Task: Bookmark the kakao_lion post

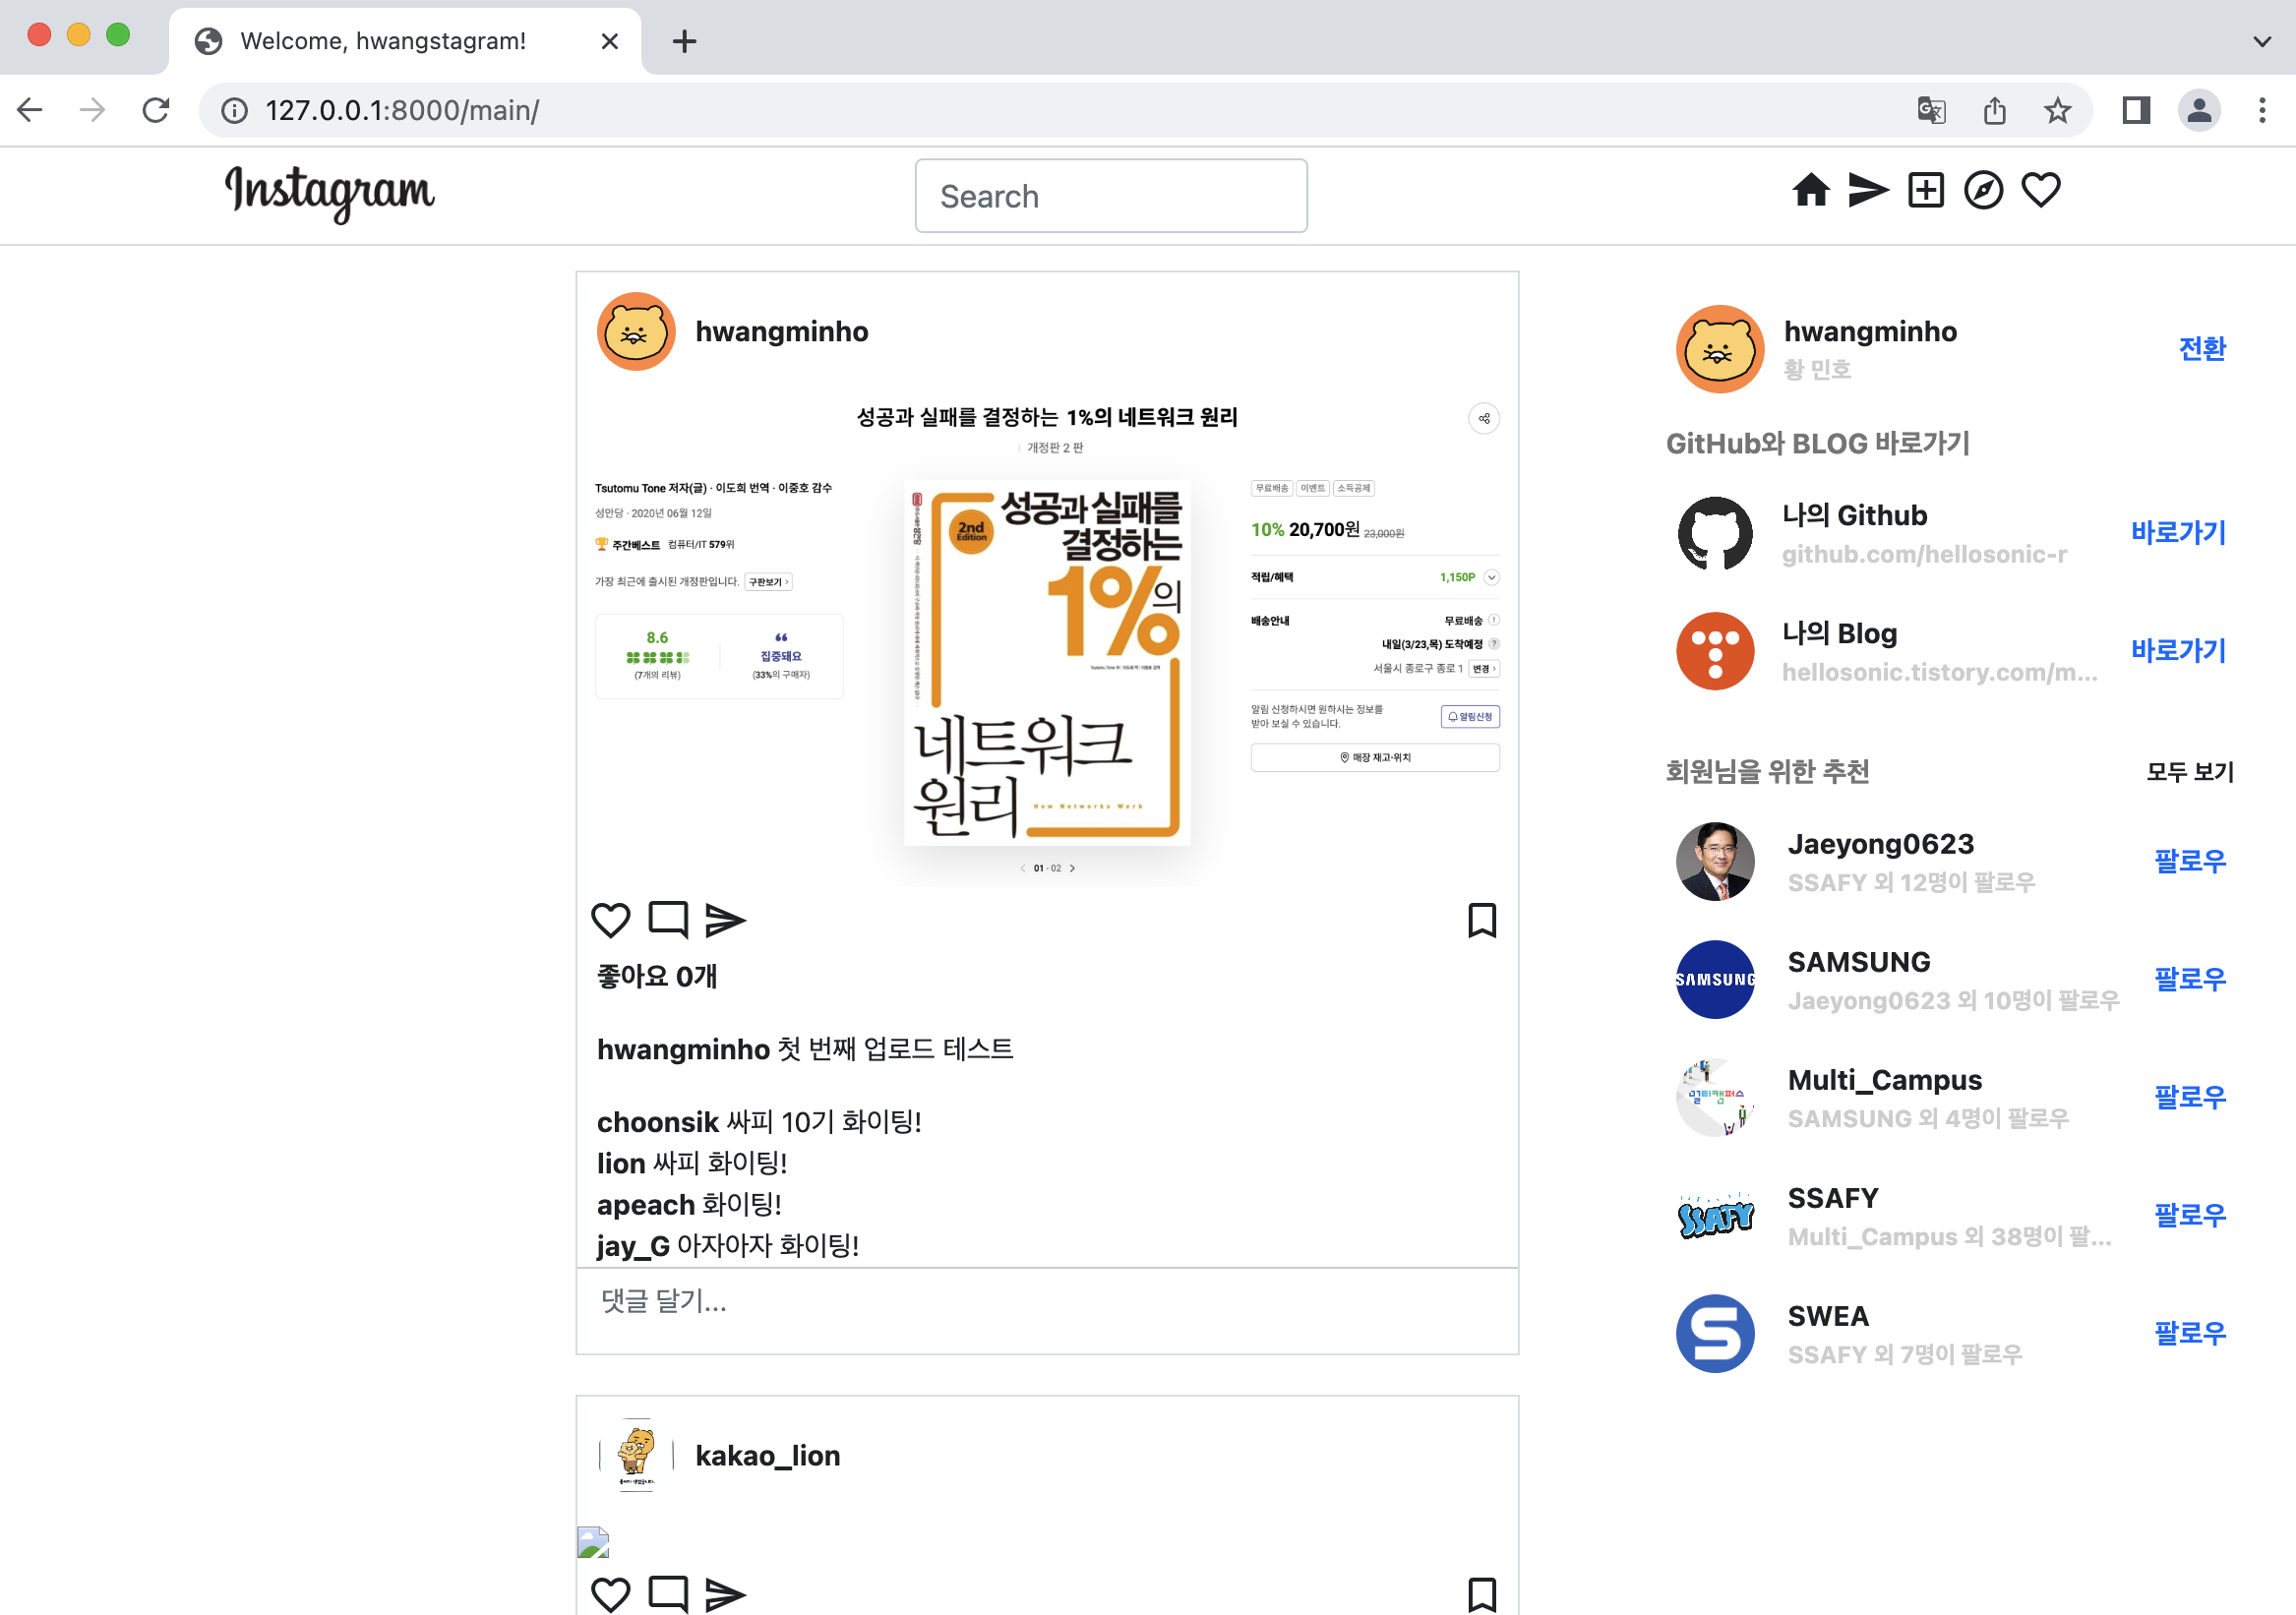Action: pyautogui.click(x=1481, y=1593)
